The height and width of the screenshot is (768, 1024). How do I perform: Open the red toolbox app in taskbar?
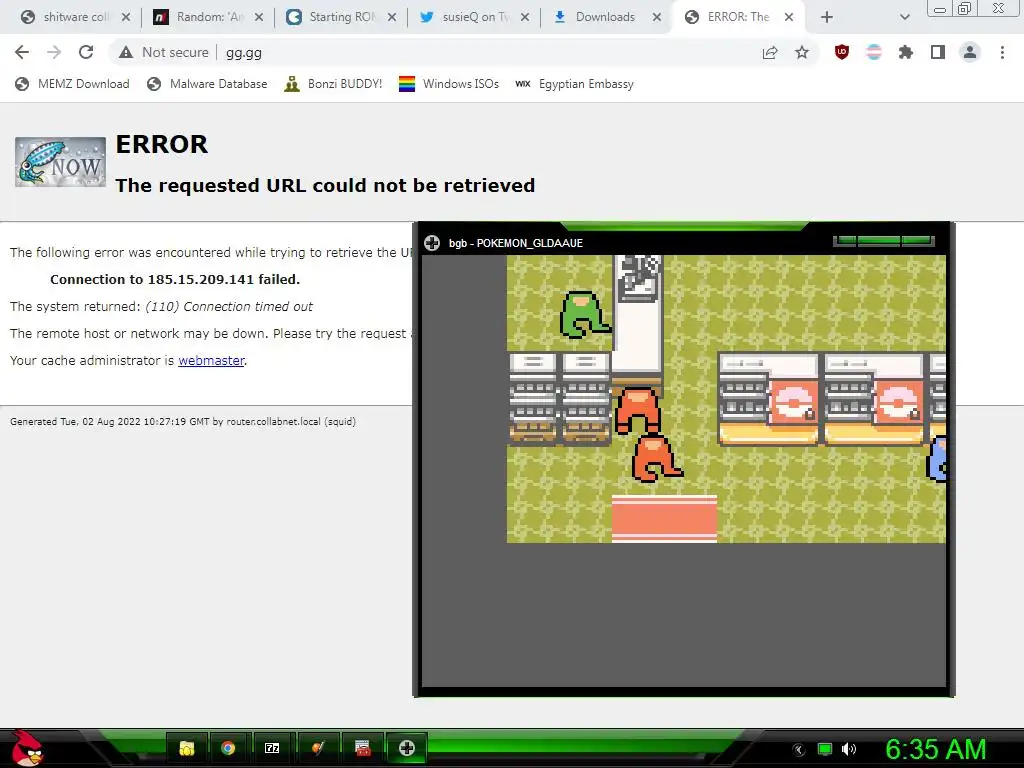click(362, 748)
